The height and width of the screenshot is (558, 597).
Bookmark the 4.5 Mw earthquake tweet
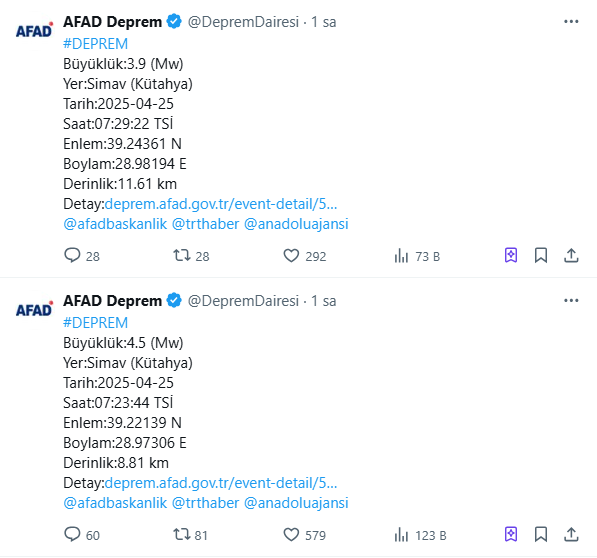(541, 534)
